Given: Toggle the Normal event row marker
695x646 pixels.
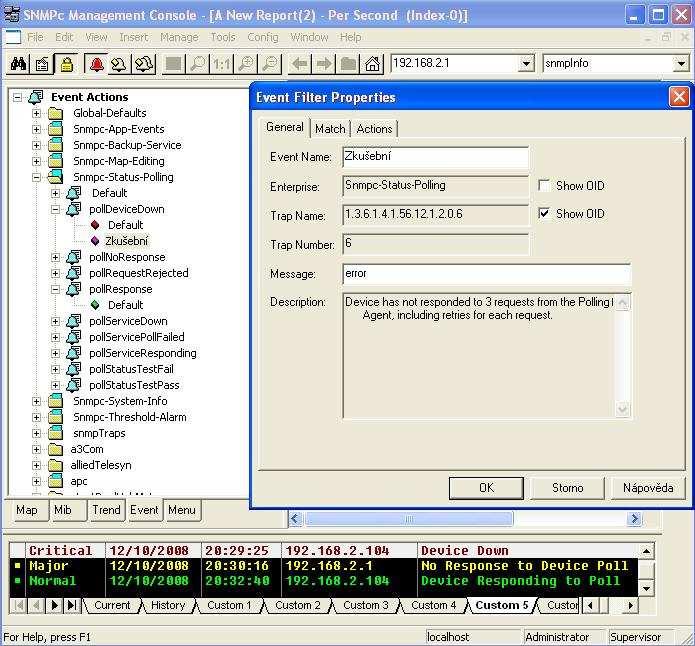Looking at the screenshot, I should (x=18, y=580).
